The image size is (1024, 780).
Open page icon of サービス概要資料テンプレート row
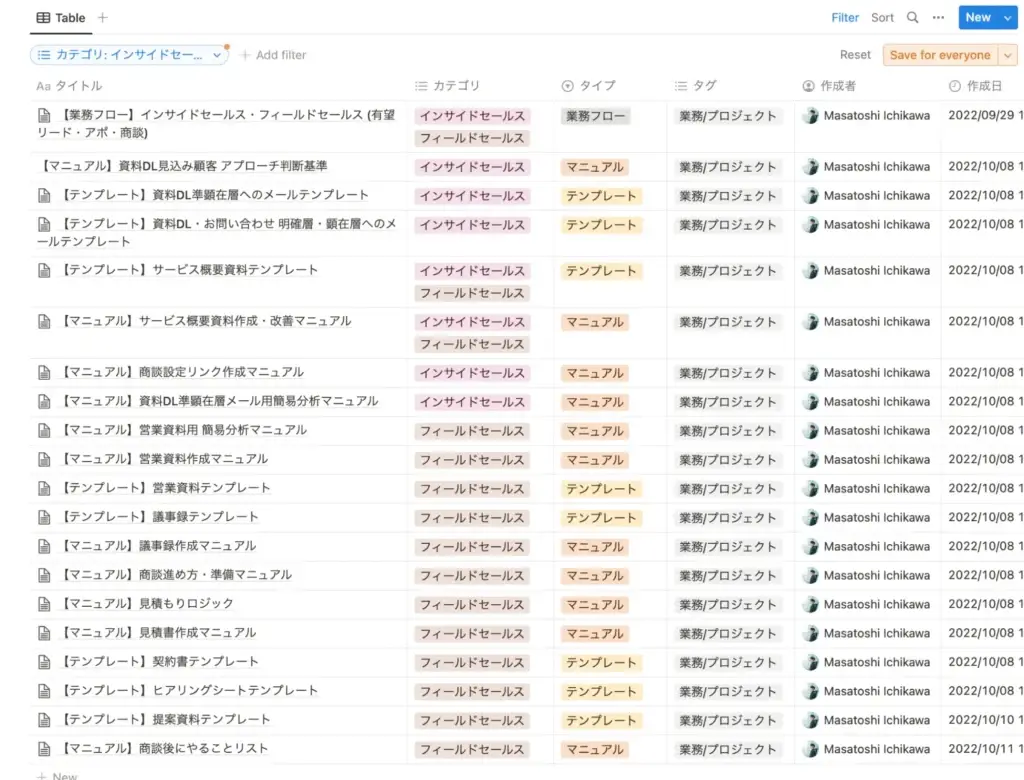tap(44, 270)
